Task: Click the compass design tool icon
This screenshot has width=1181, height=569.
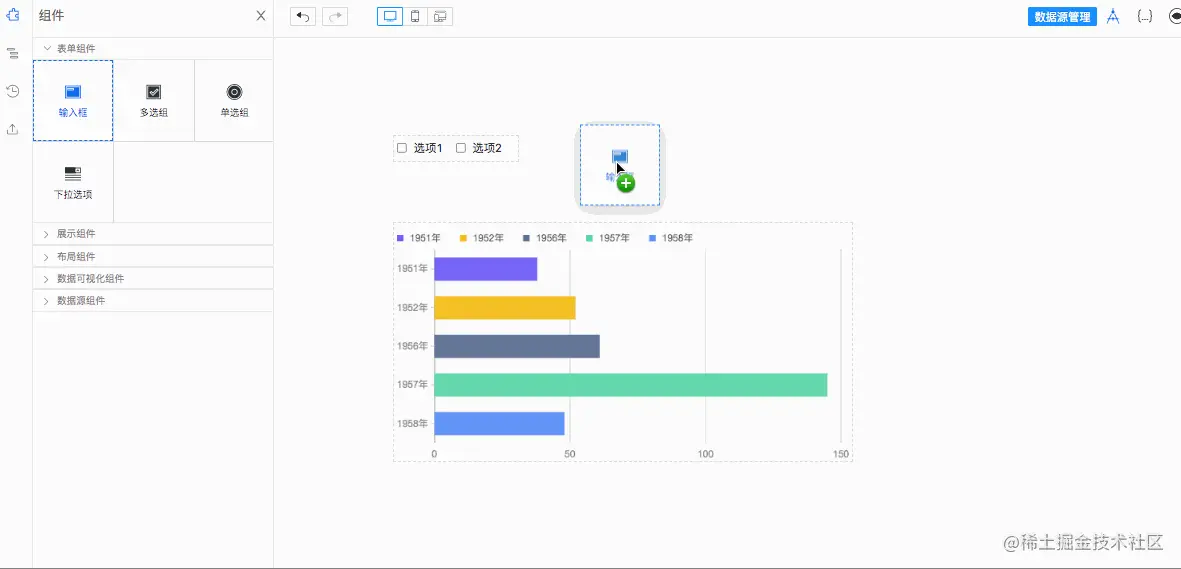Action: pos(1112,17)
